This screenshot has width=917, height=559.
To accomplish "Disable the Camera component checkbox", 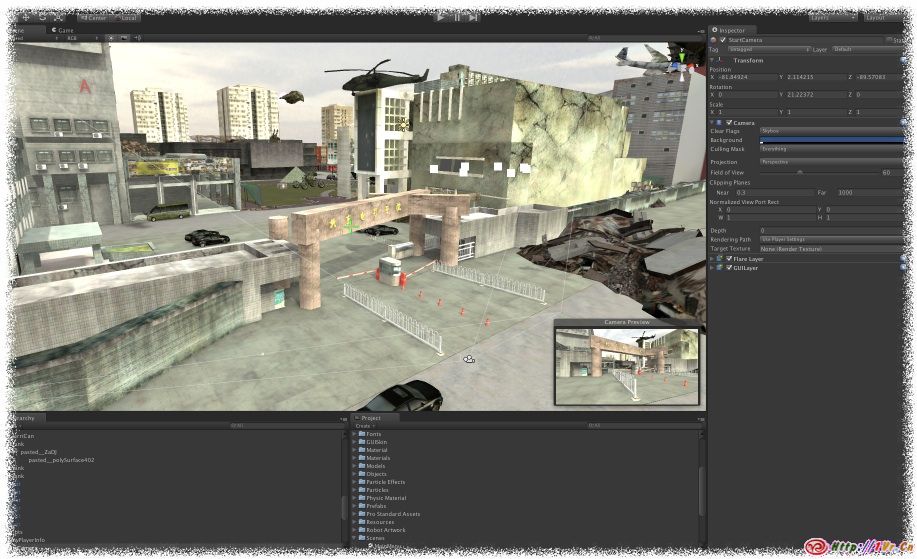I will coord(730,122).
